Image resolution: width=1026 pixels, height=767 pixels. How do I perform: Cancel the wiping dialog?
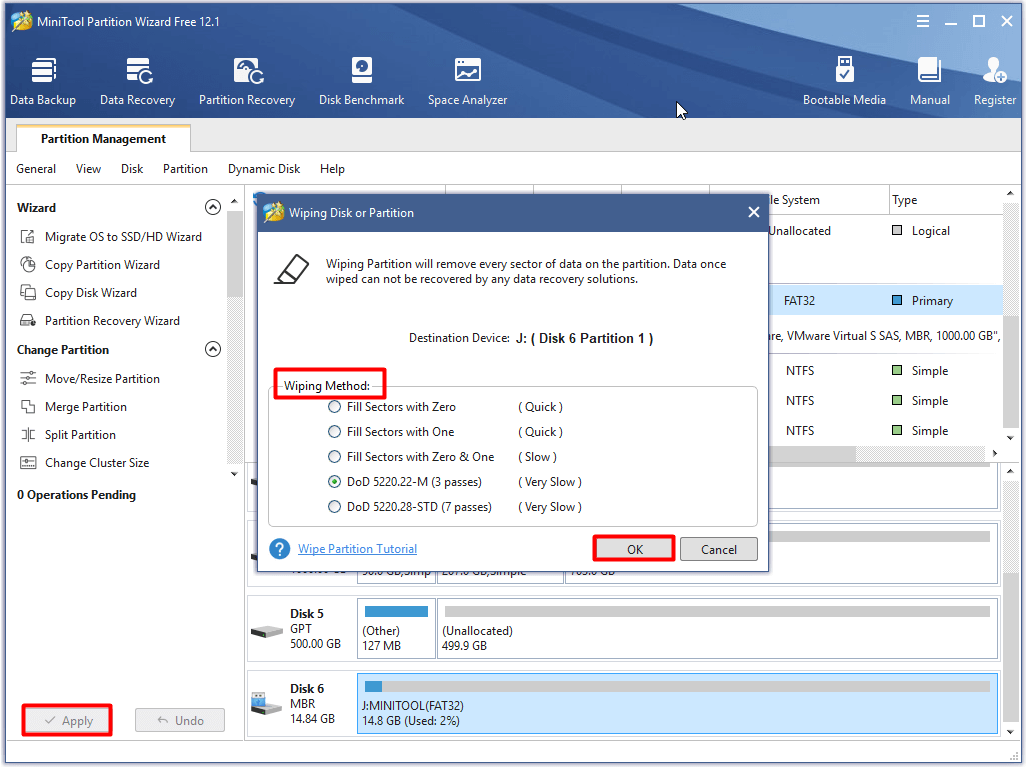click(x=718, y=549)
